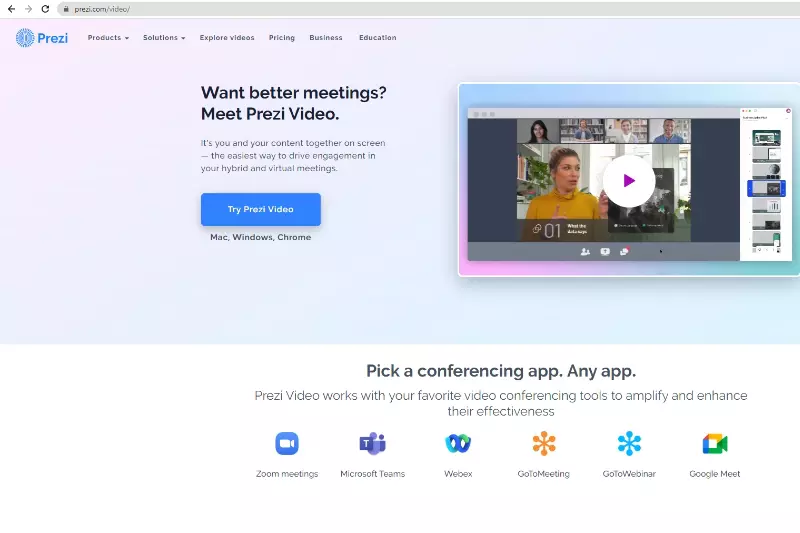
Task: Click the top slide thumbnail in demo sidebar
Action: (766, 138)
